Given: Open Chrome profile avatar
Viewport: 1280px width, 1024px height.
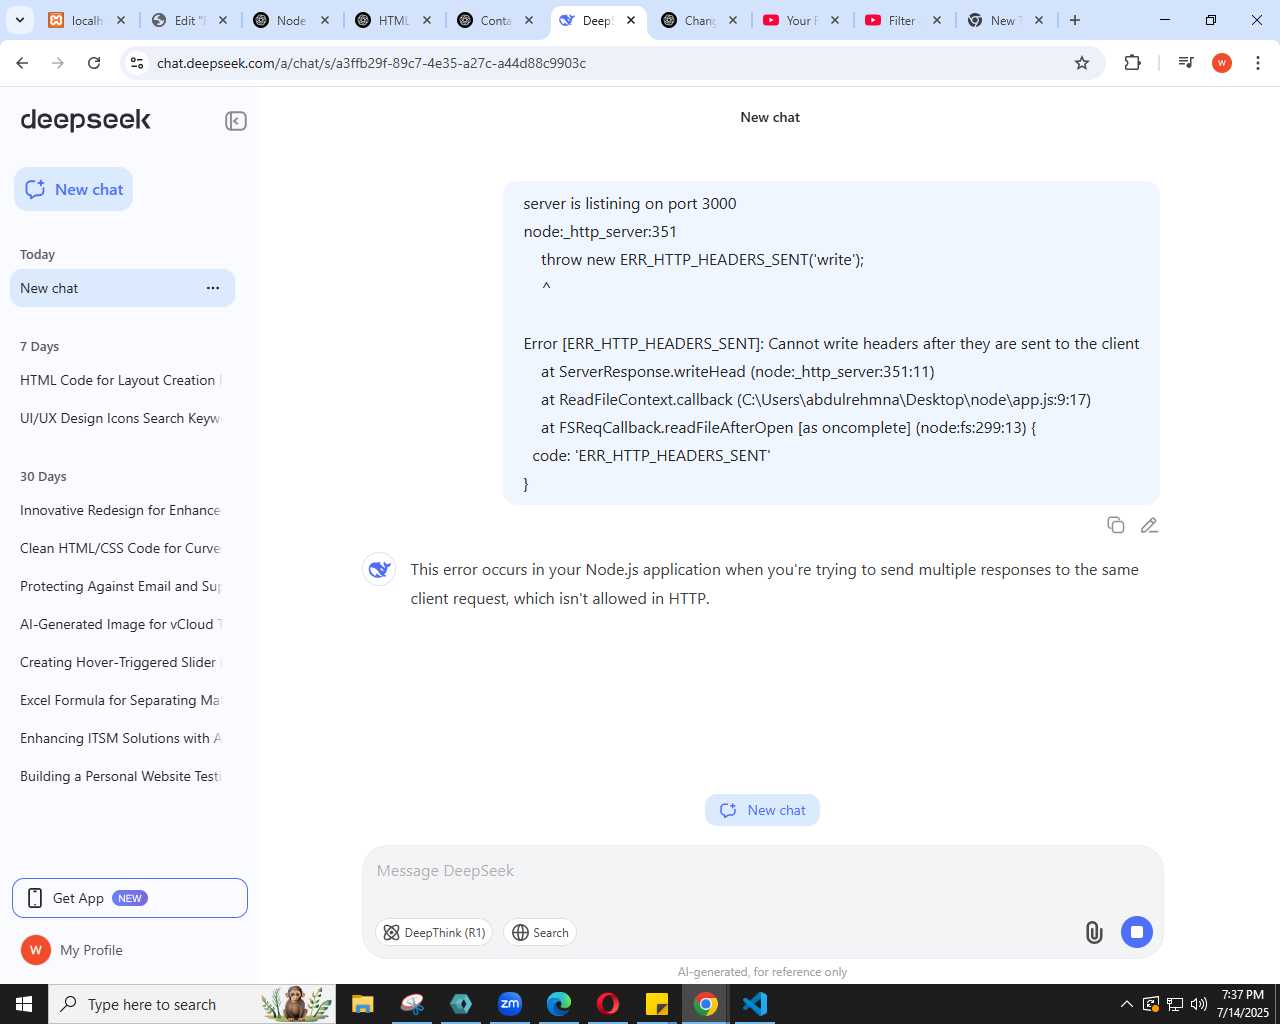Looking at the screenshot, I should coord(1222,63).
